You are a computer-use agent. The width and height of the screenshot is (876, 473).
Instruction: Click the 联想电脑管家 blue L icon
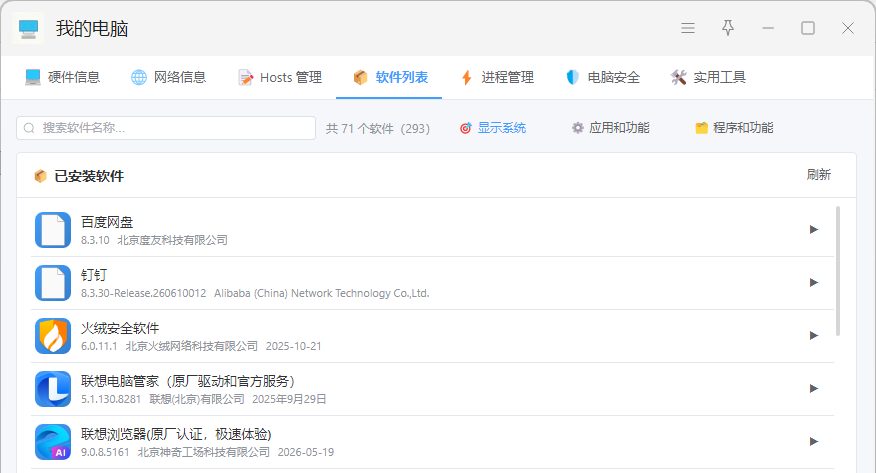[53, 389]
